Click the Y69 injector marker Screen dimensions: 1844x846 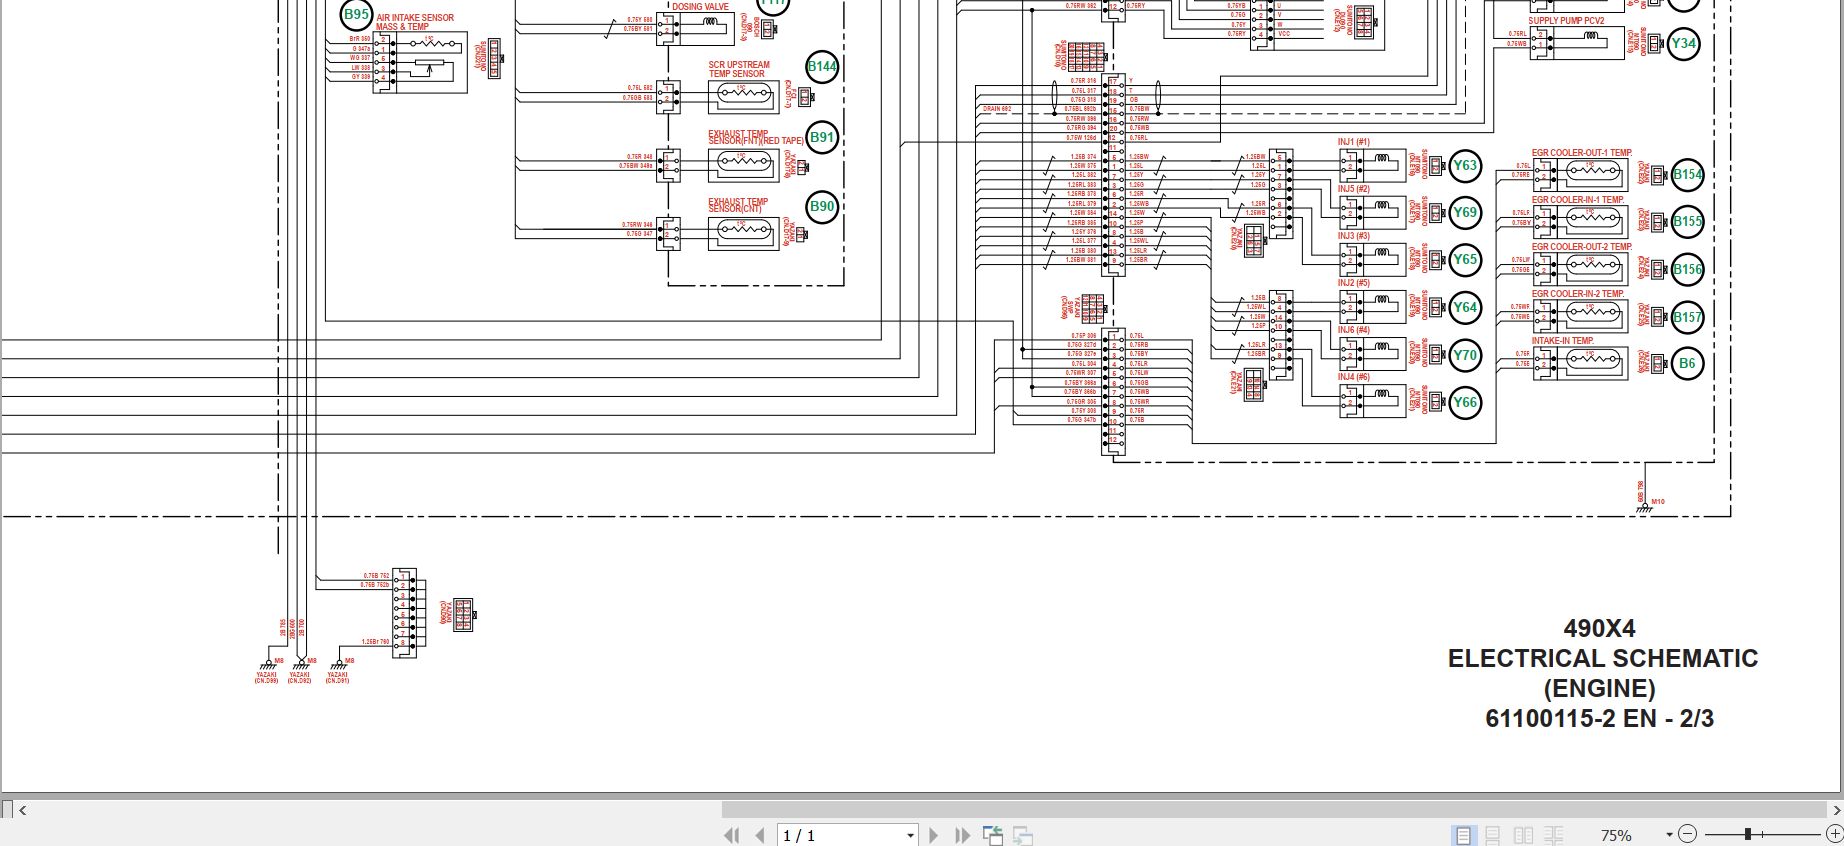pos(1465,212)
